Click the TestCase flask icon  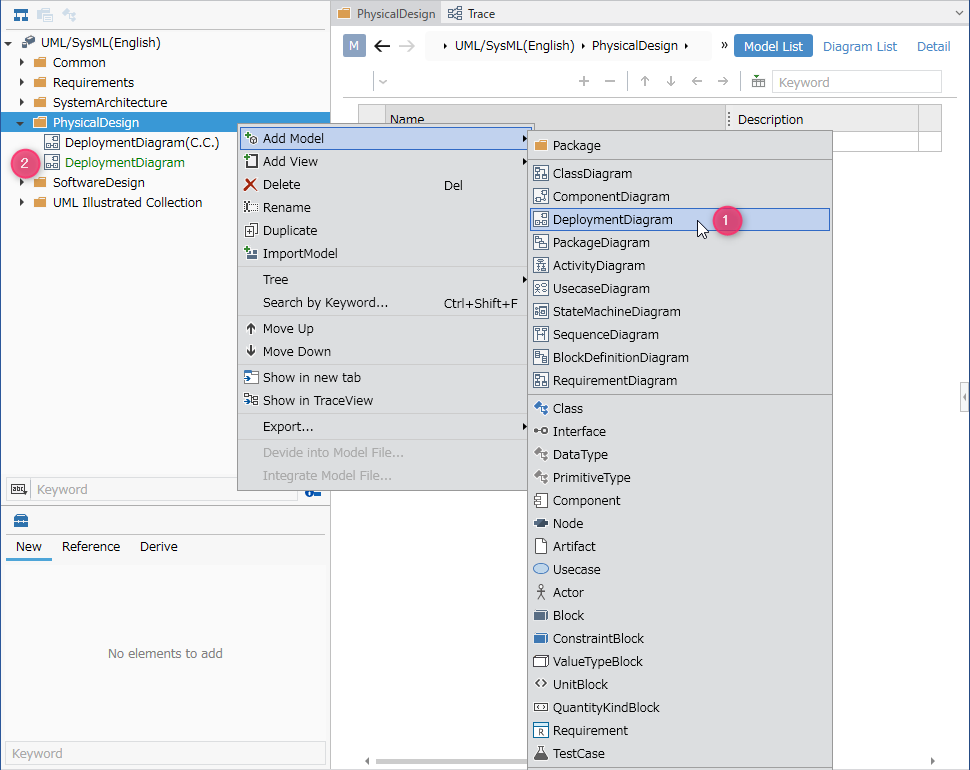[x=541, y=753]
